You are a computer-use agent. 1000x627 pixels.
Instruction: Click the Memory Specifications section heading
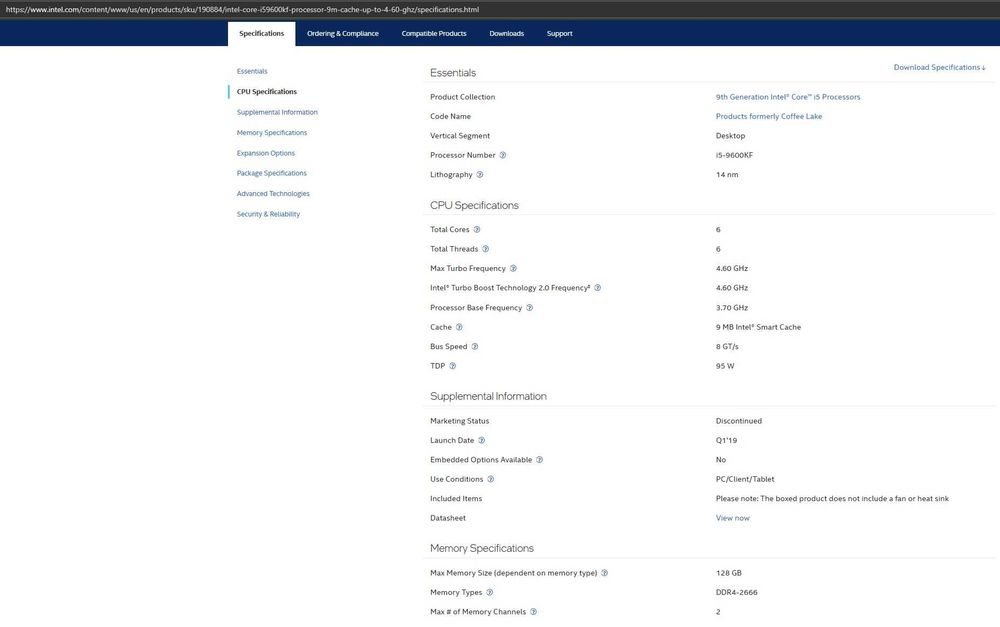(x=482, y=549)
